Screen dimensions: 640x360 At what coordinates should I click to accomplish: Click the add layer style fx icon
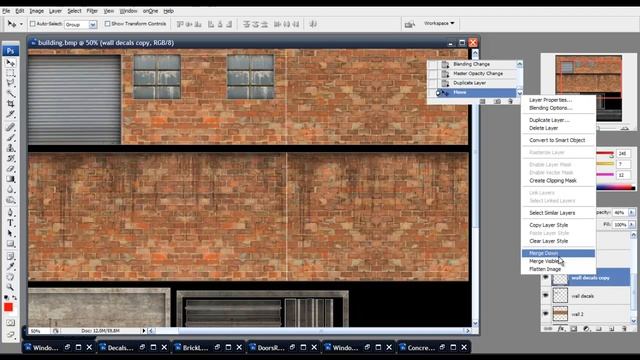tap(561, 329)
